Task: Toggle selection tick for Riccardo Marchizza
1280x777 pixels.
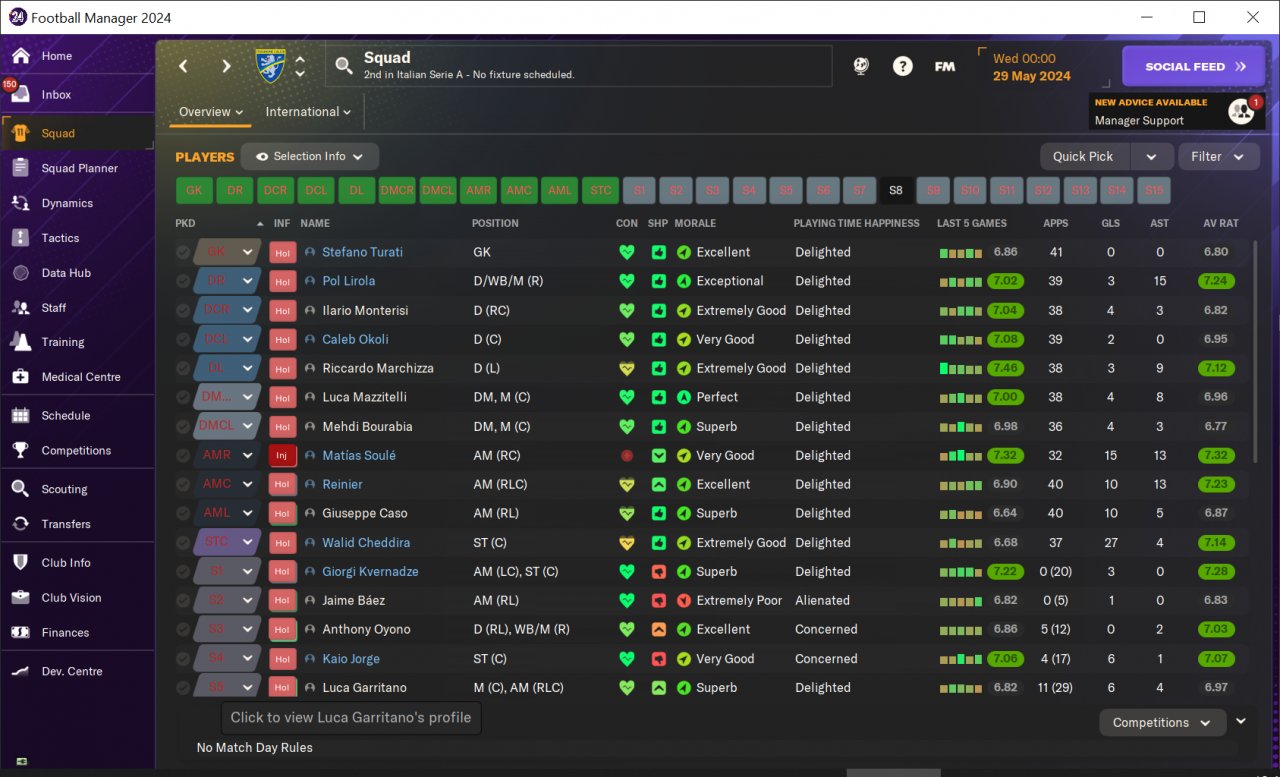Action: point(183,369)
